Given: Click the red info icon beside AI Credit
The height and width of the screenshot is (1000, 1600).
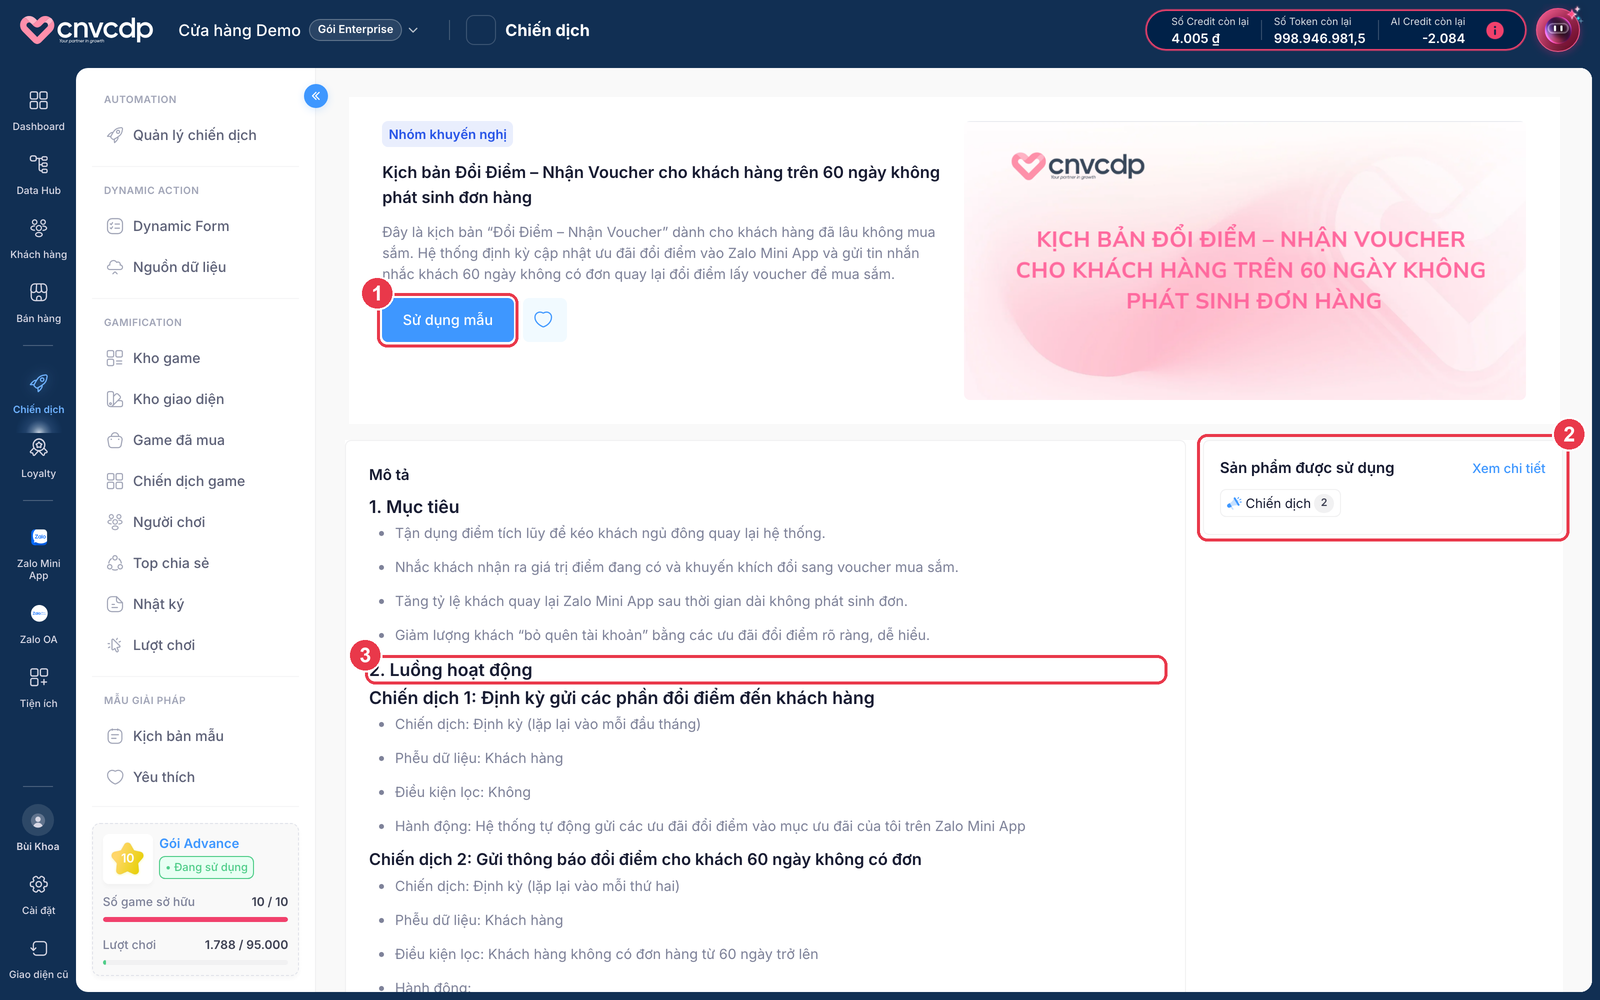Looking at the screenshot, I should coord(1495,30).
